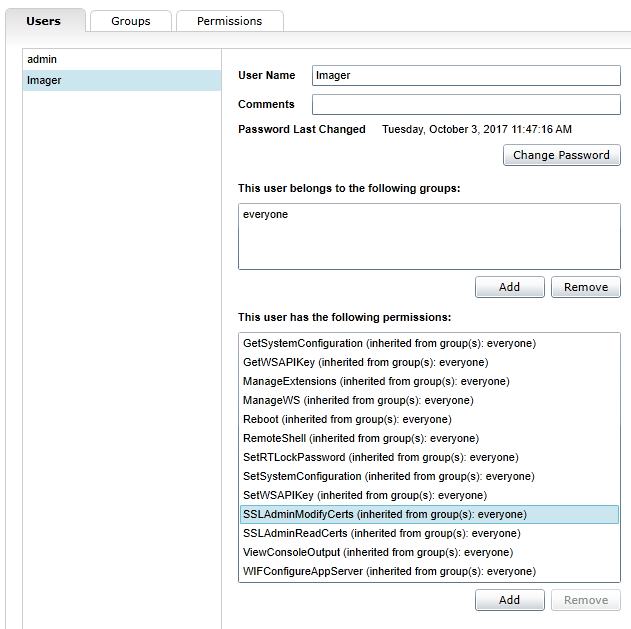
Task: Switch to the Groups tab
Action: click(131, 21)
